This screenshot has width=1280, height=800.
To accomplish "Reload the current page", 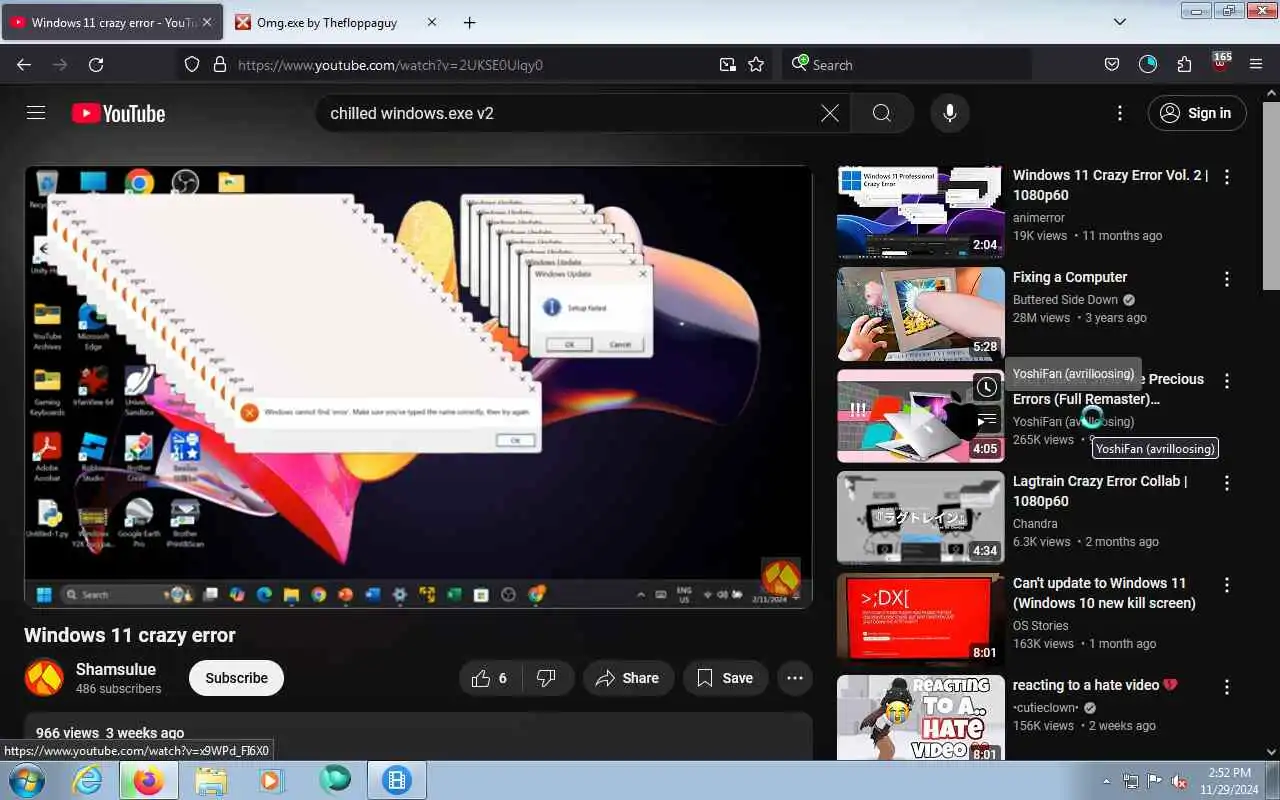I will coord(96,64).
